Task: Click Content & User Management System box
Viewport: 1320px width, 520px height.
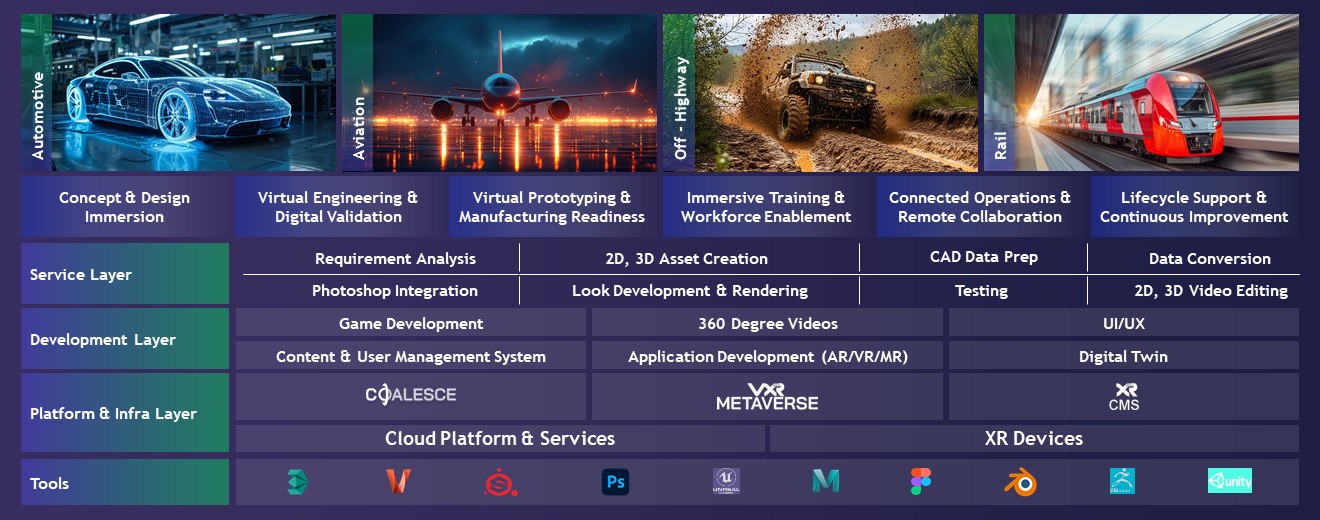Action: [x=411, y=356]
